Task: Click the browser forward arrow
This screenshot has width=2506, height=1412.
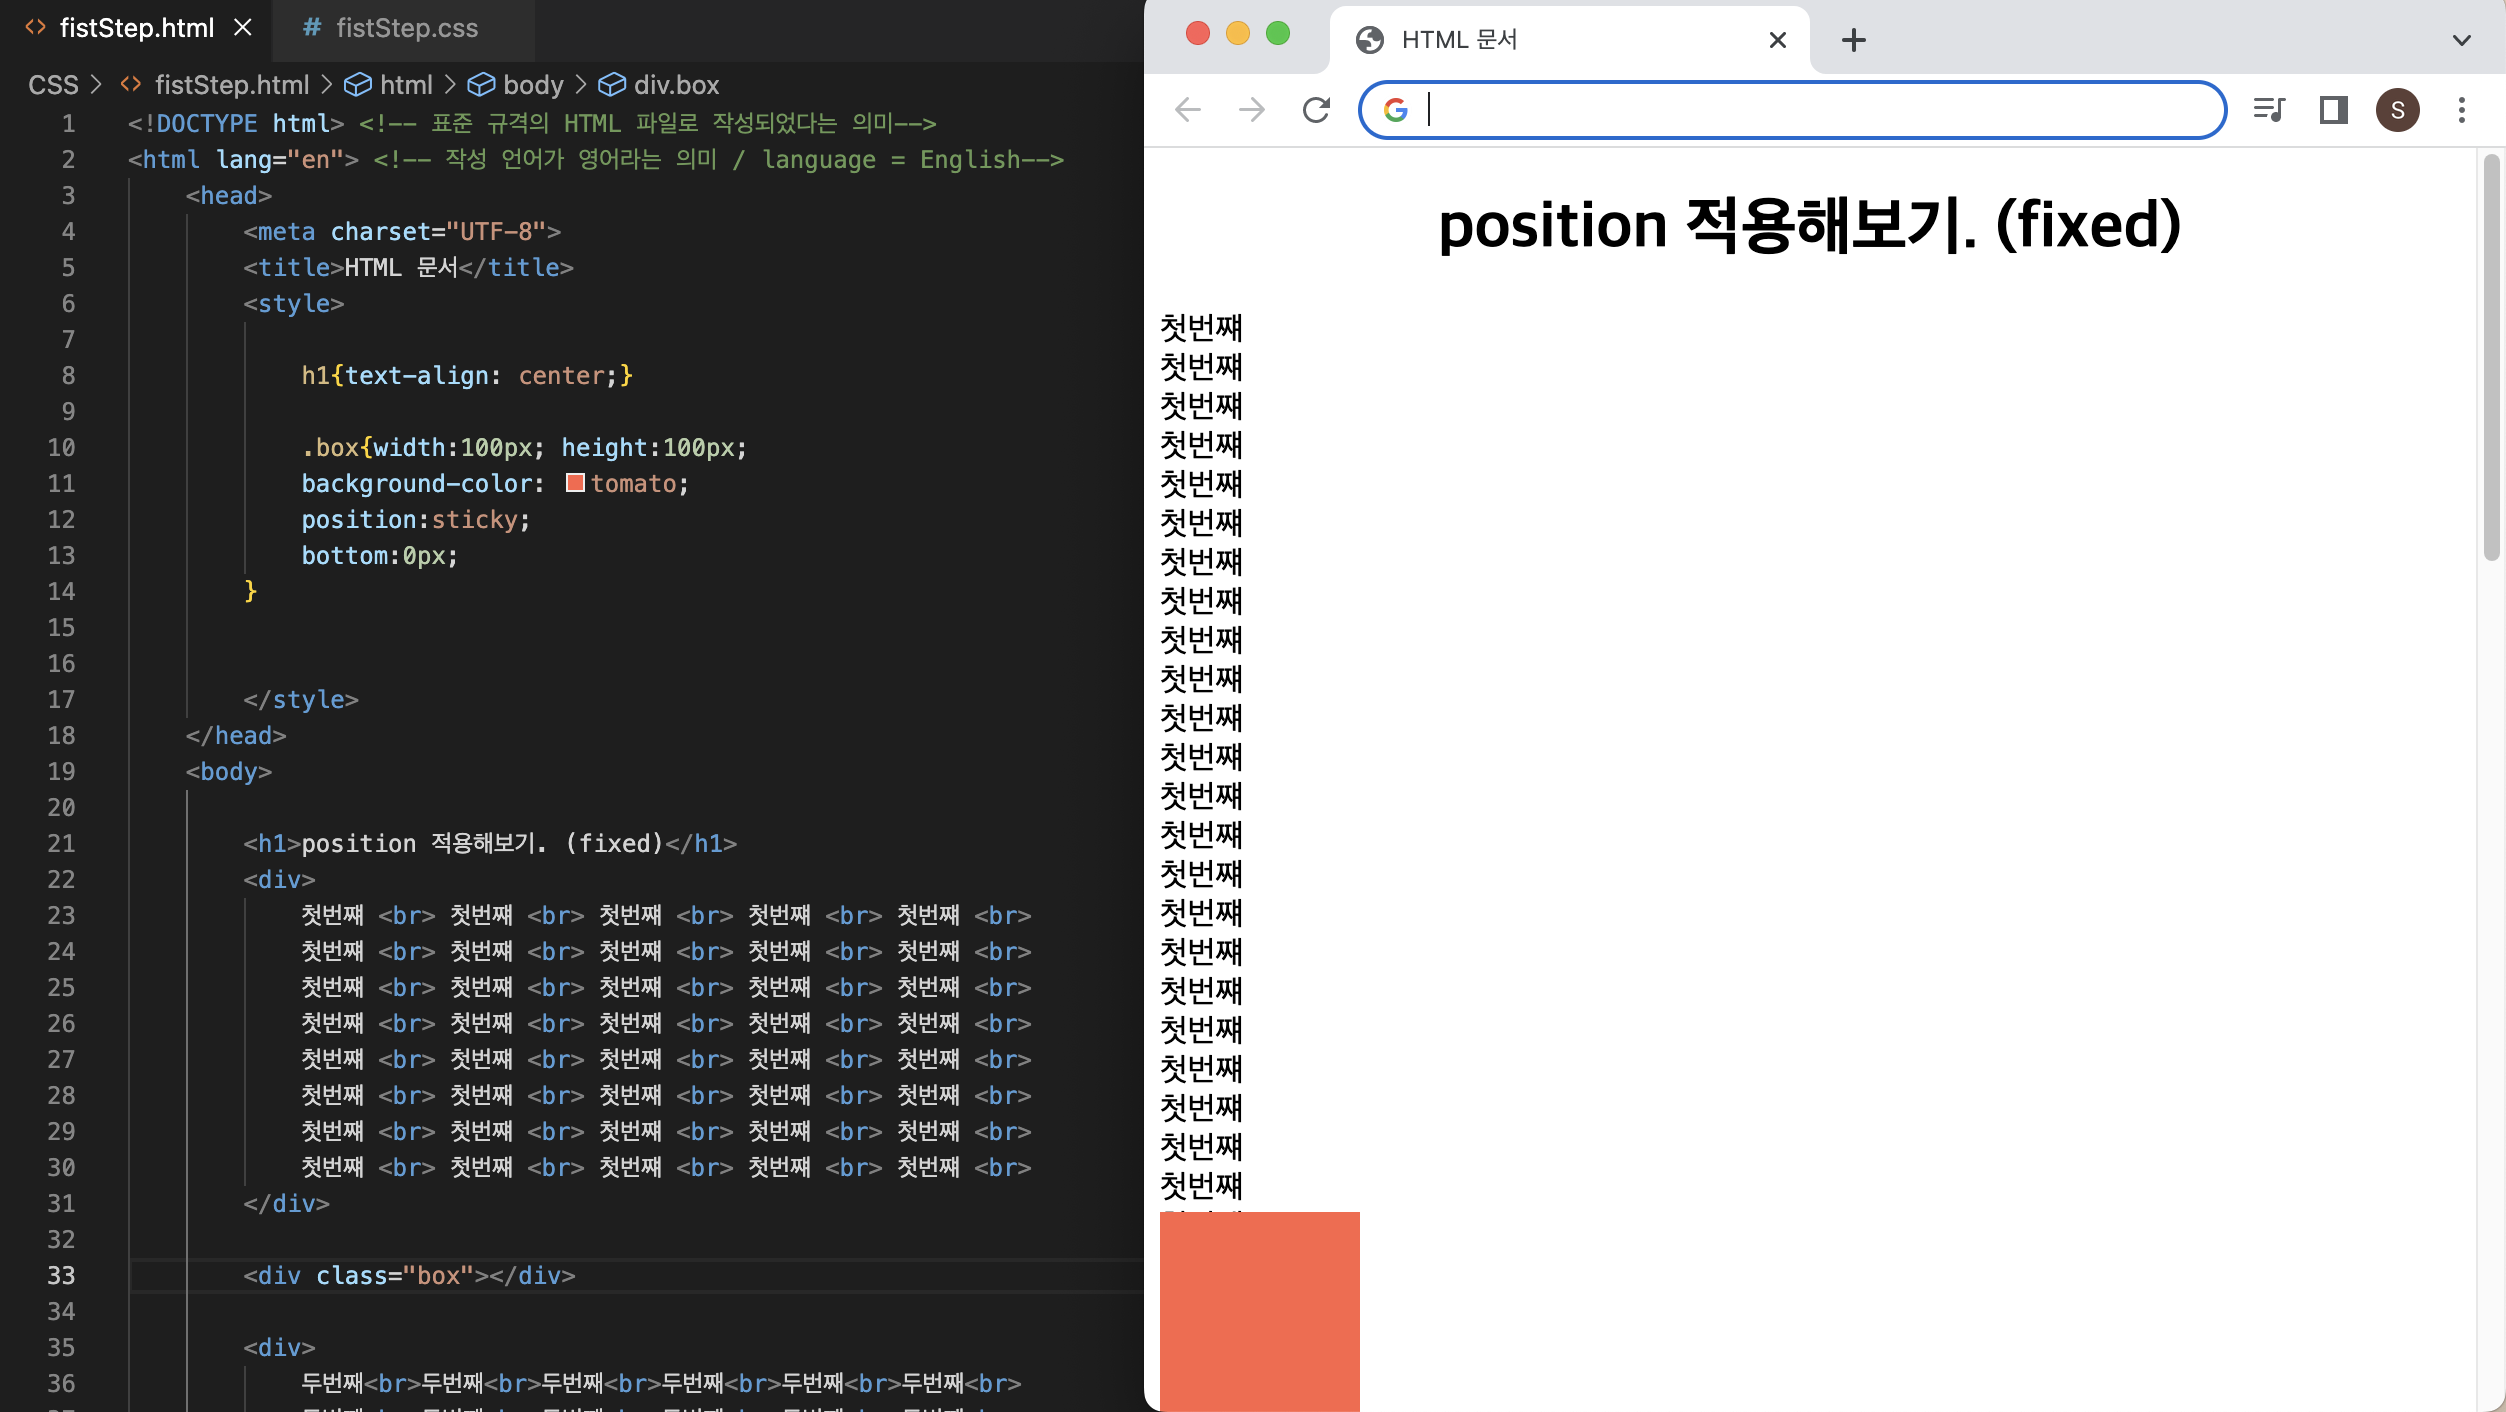Action: tap(1252, 110)
